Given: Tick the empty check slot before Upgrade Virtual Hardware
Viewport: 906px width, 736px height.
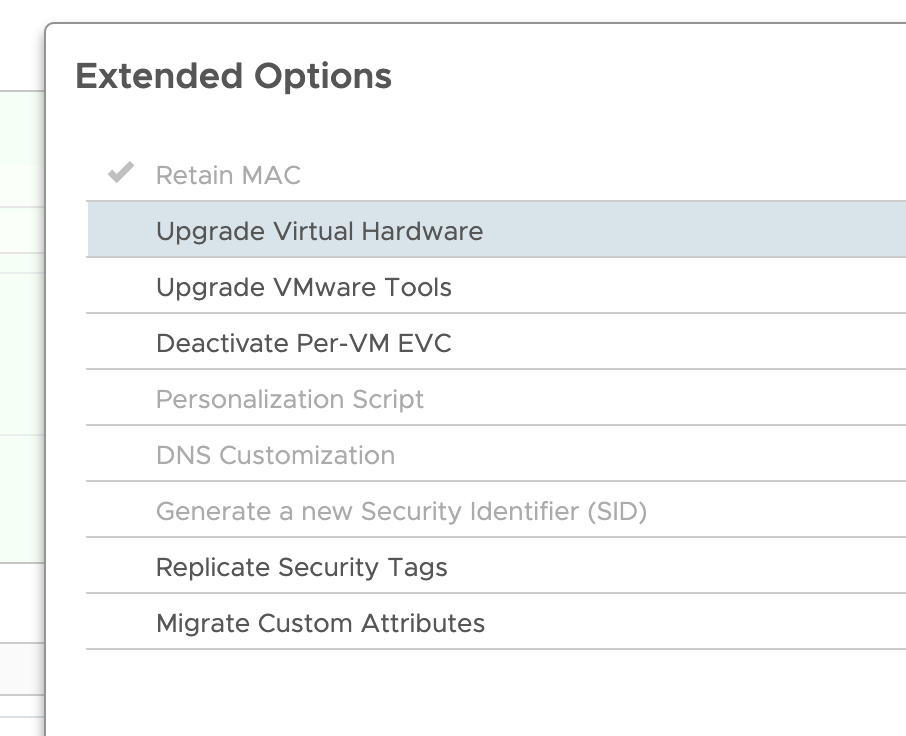Looking at the screenshot, I should [x=120, y=231].
